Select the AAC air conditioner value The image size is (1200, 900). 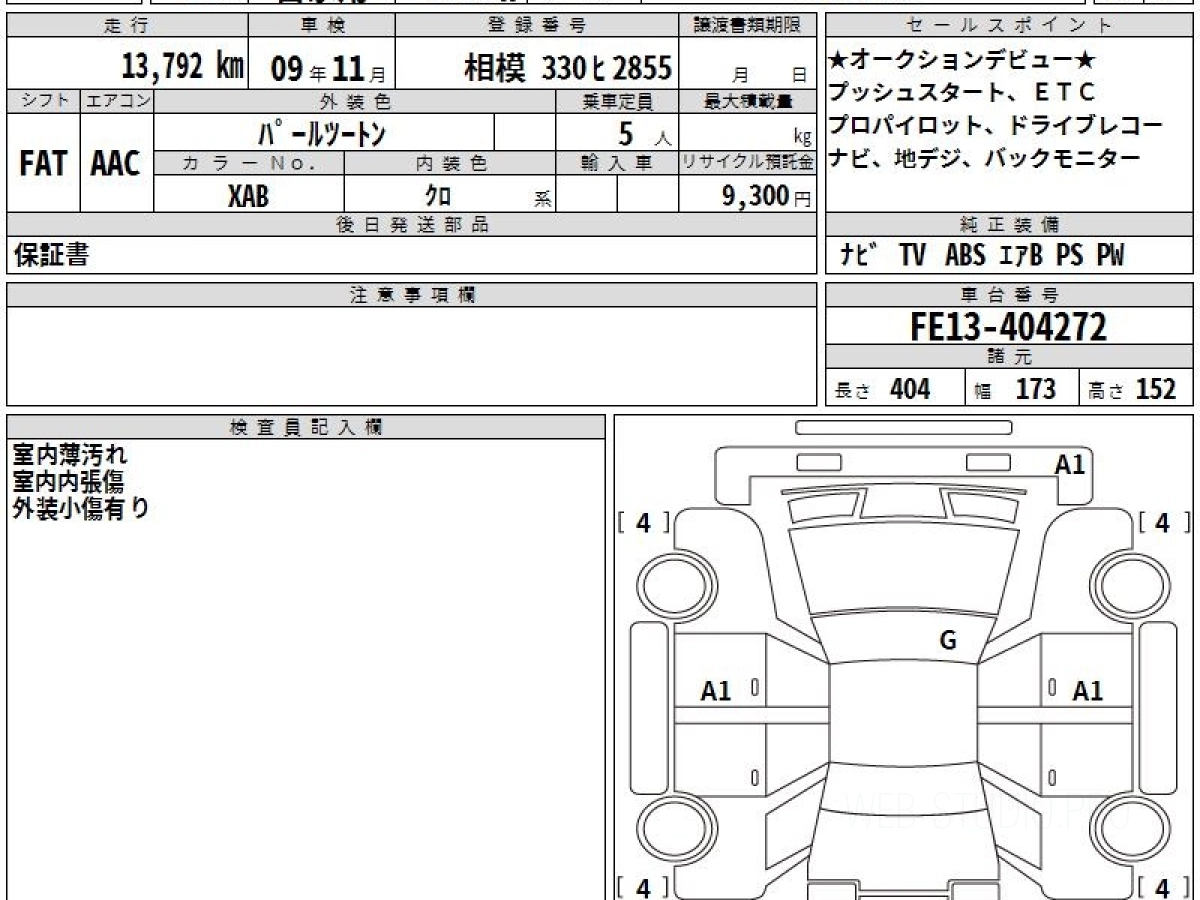pos(116,164)
